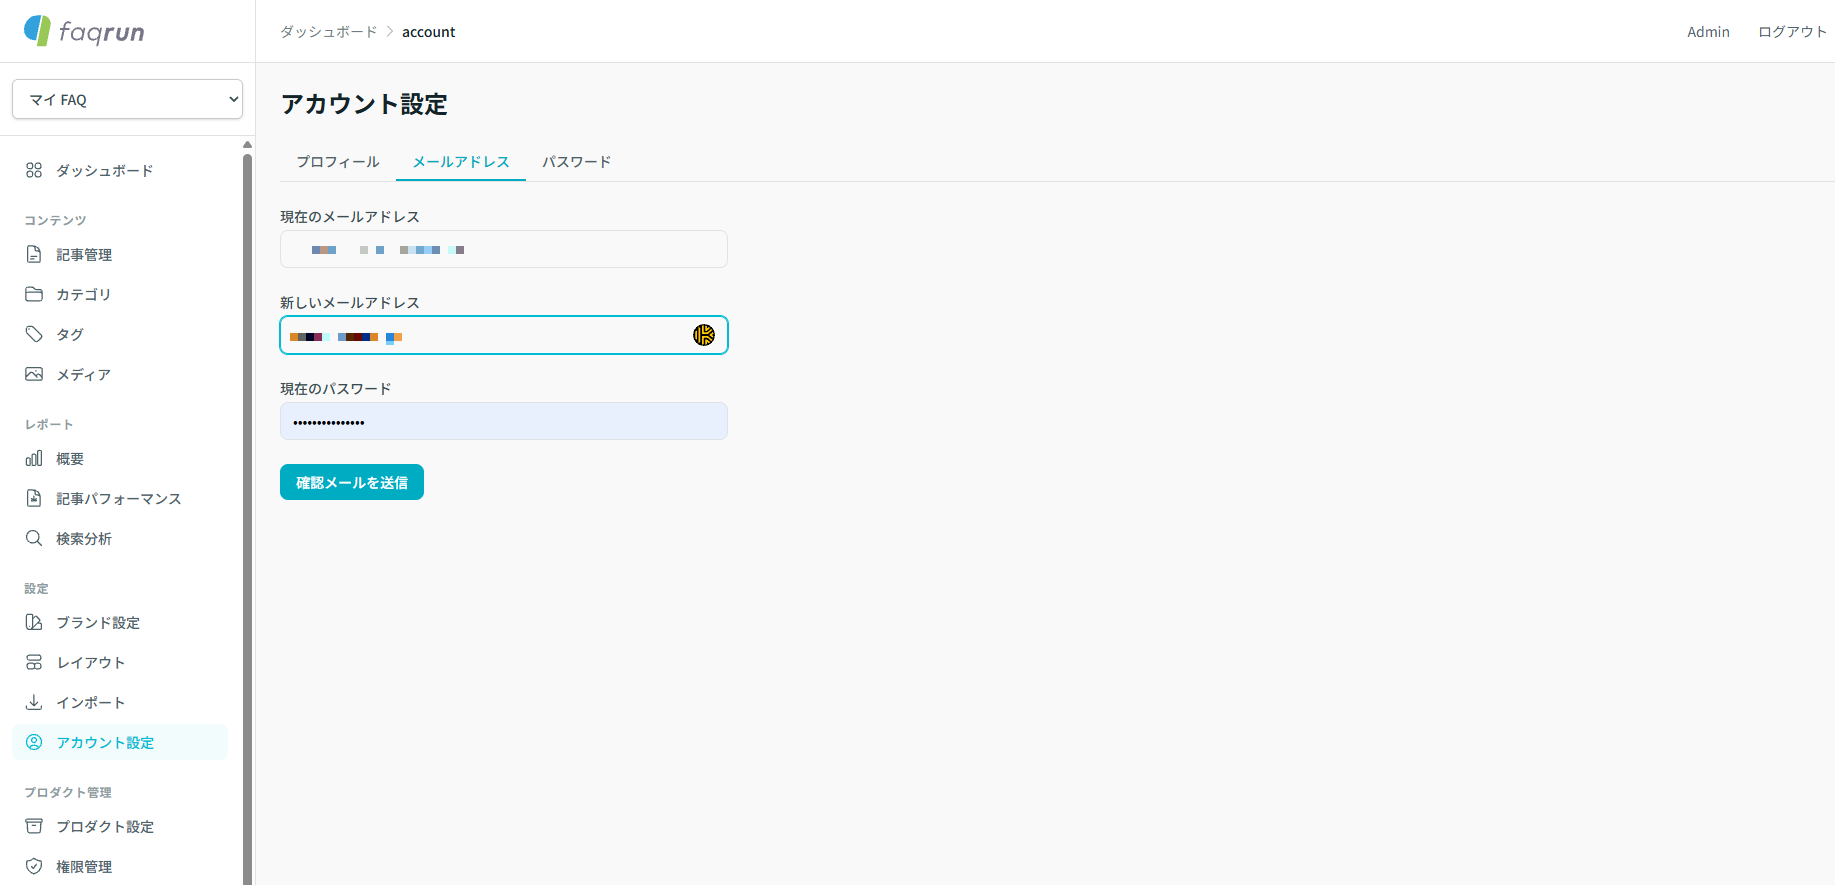Screen dimensions: 1835x885
Task: Click the アカウント設定 user icon
Action: pos(34,742)
